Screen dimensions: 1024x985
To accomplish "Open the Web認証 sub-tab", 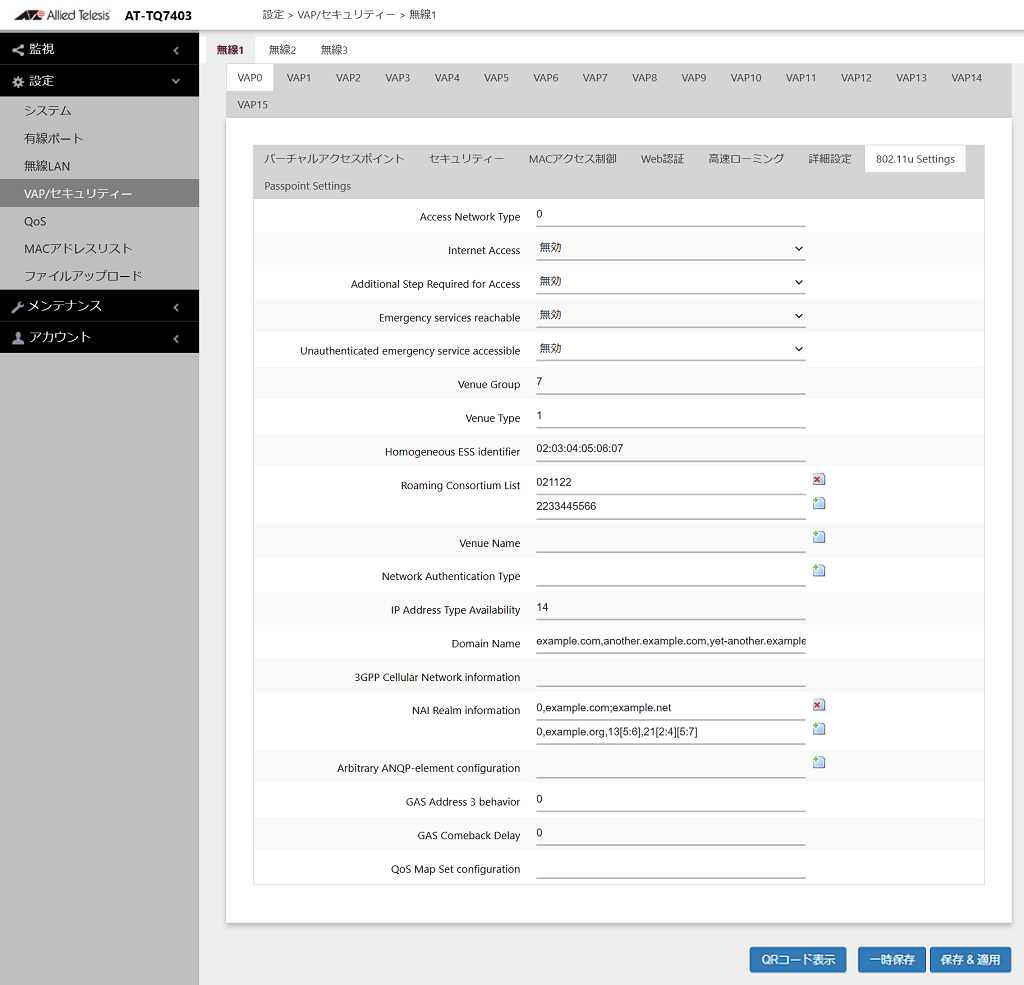I will pyautogui.click(x=662, y=159).
